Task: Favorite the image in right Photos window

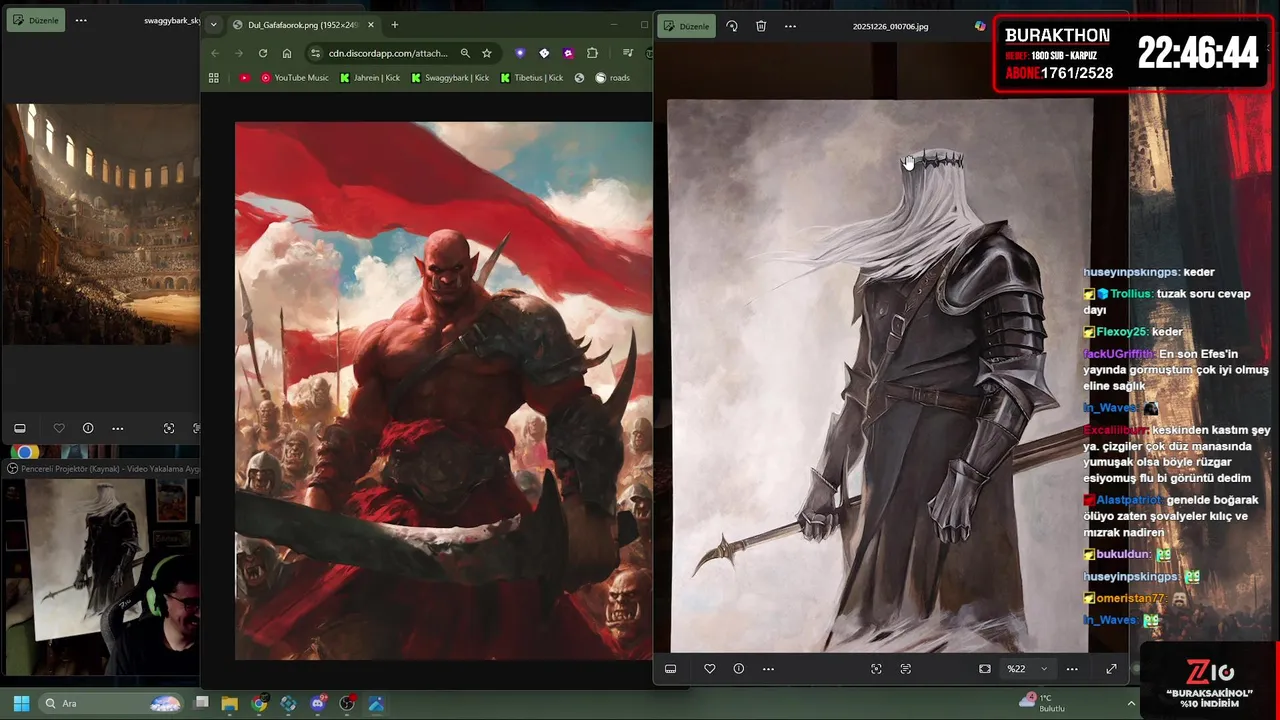Action: tap(709, 669)
